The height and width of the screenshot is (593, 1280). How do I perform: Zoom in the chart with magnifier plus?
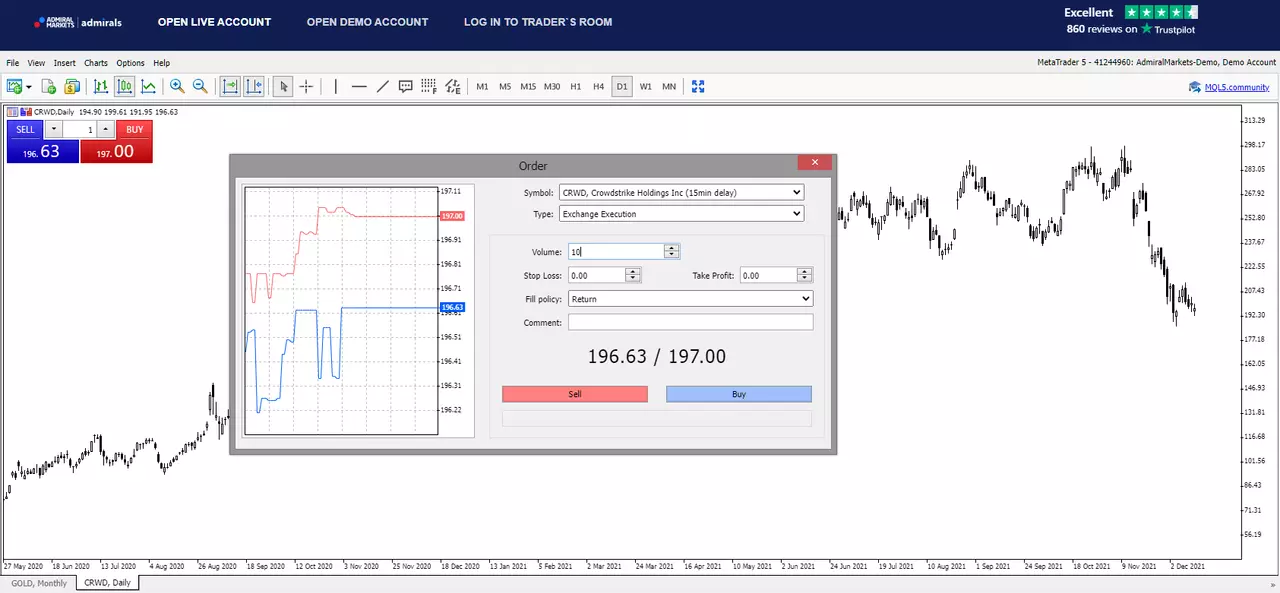(177, 87)
